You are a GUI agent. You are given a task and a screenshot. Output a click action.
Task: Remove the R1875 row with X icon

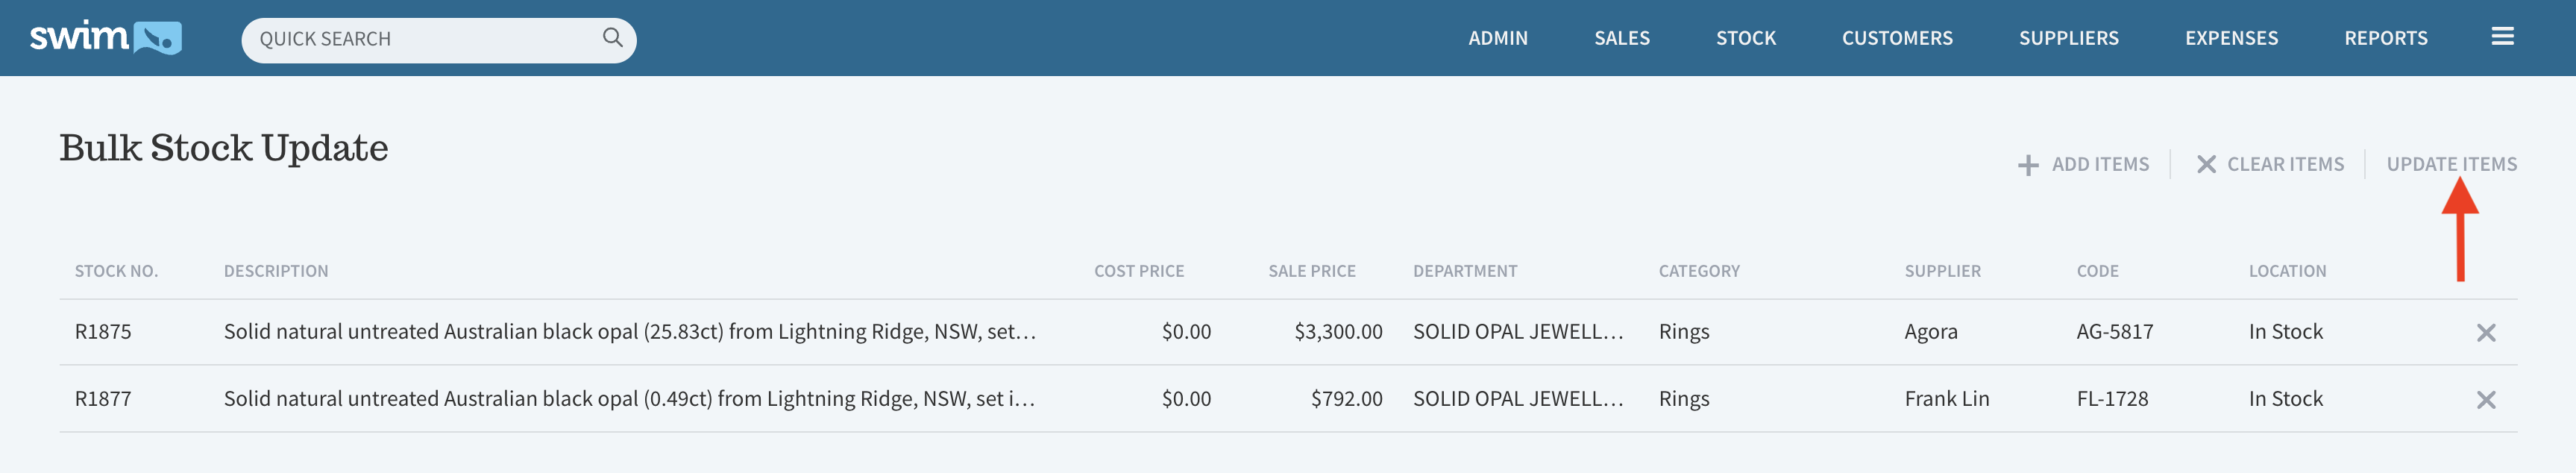(x=2486, y=333)
